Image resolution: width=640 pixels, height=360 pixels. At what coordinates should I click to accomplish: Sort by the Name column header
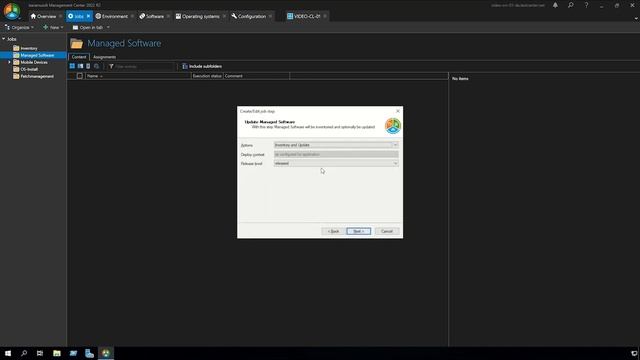pyautogui.click(x=138, y=76)
